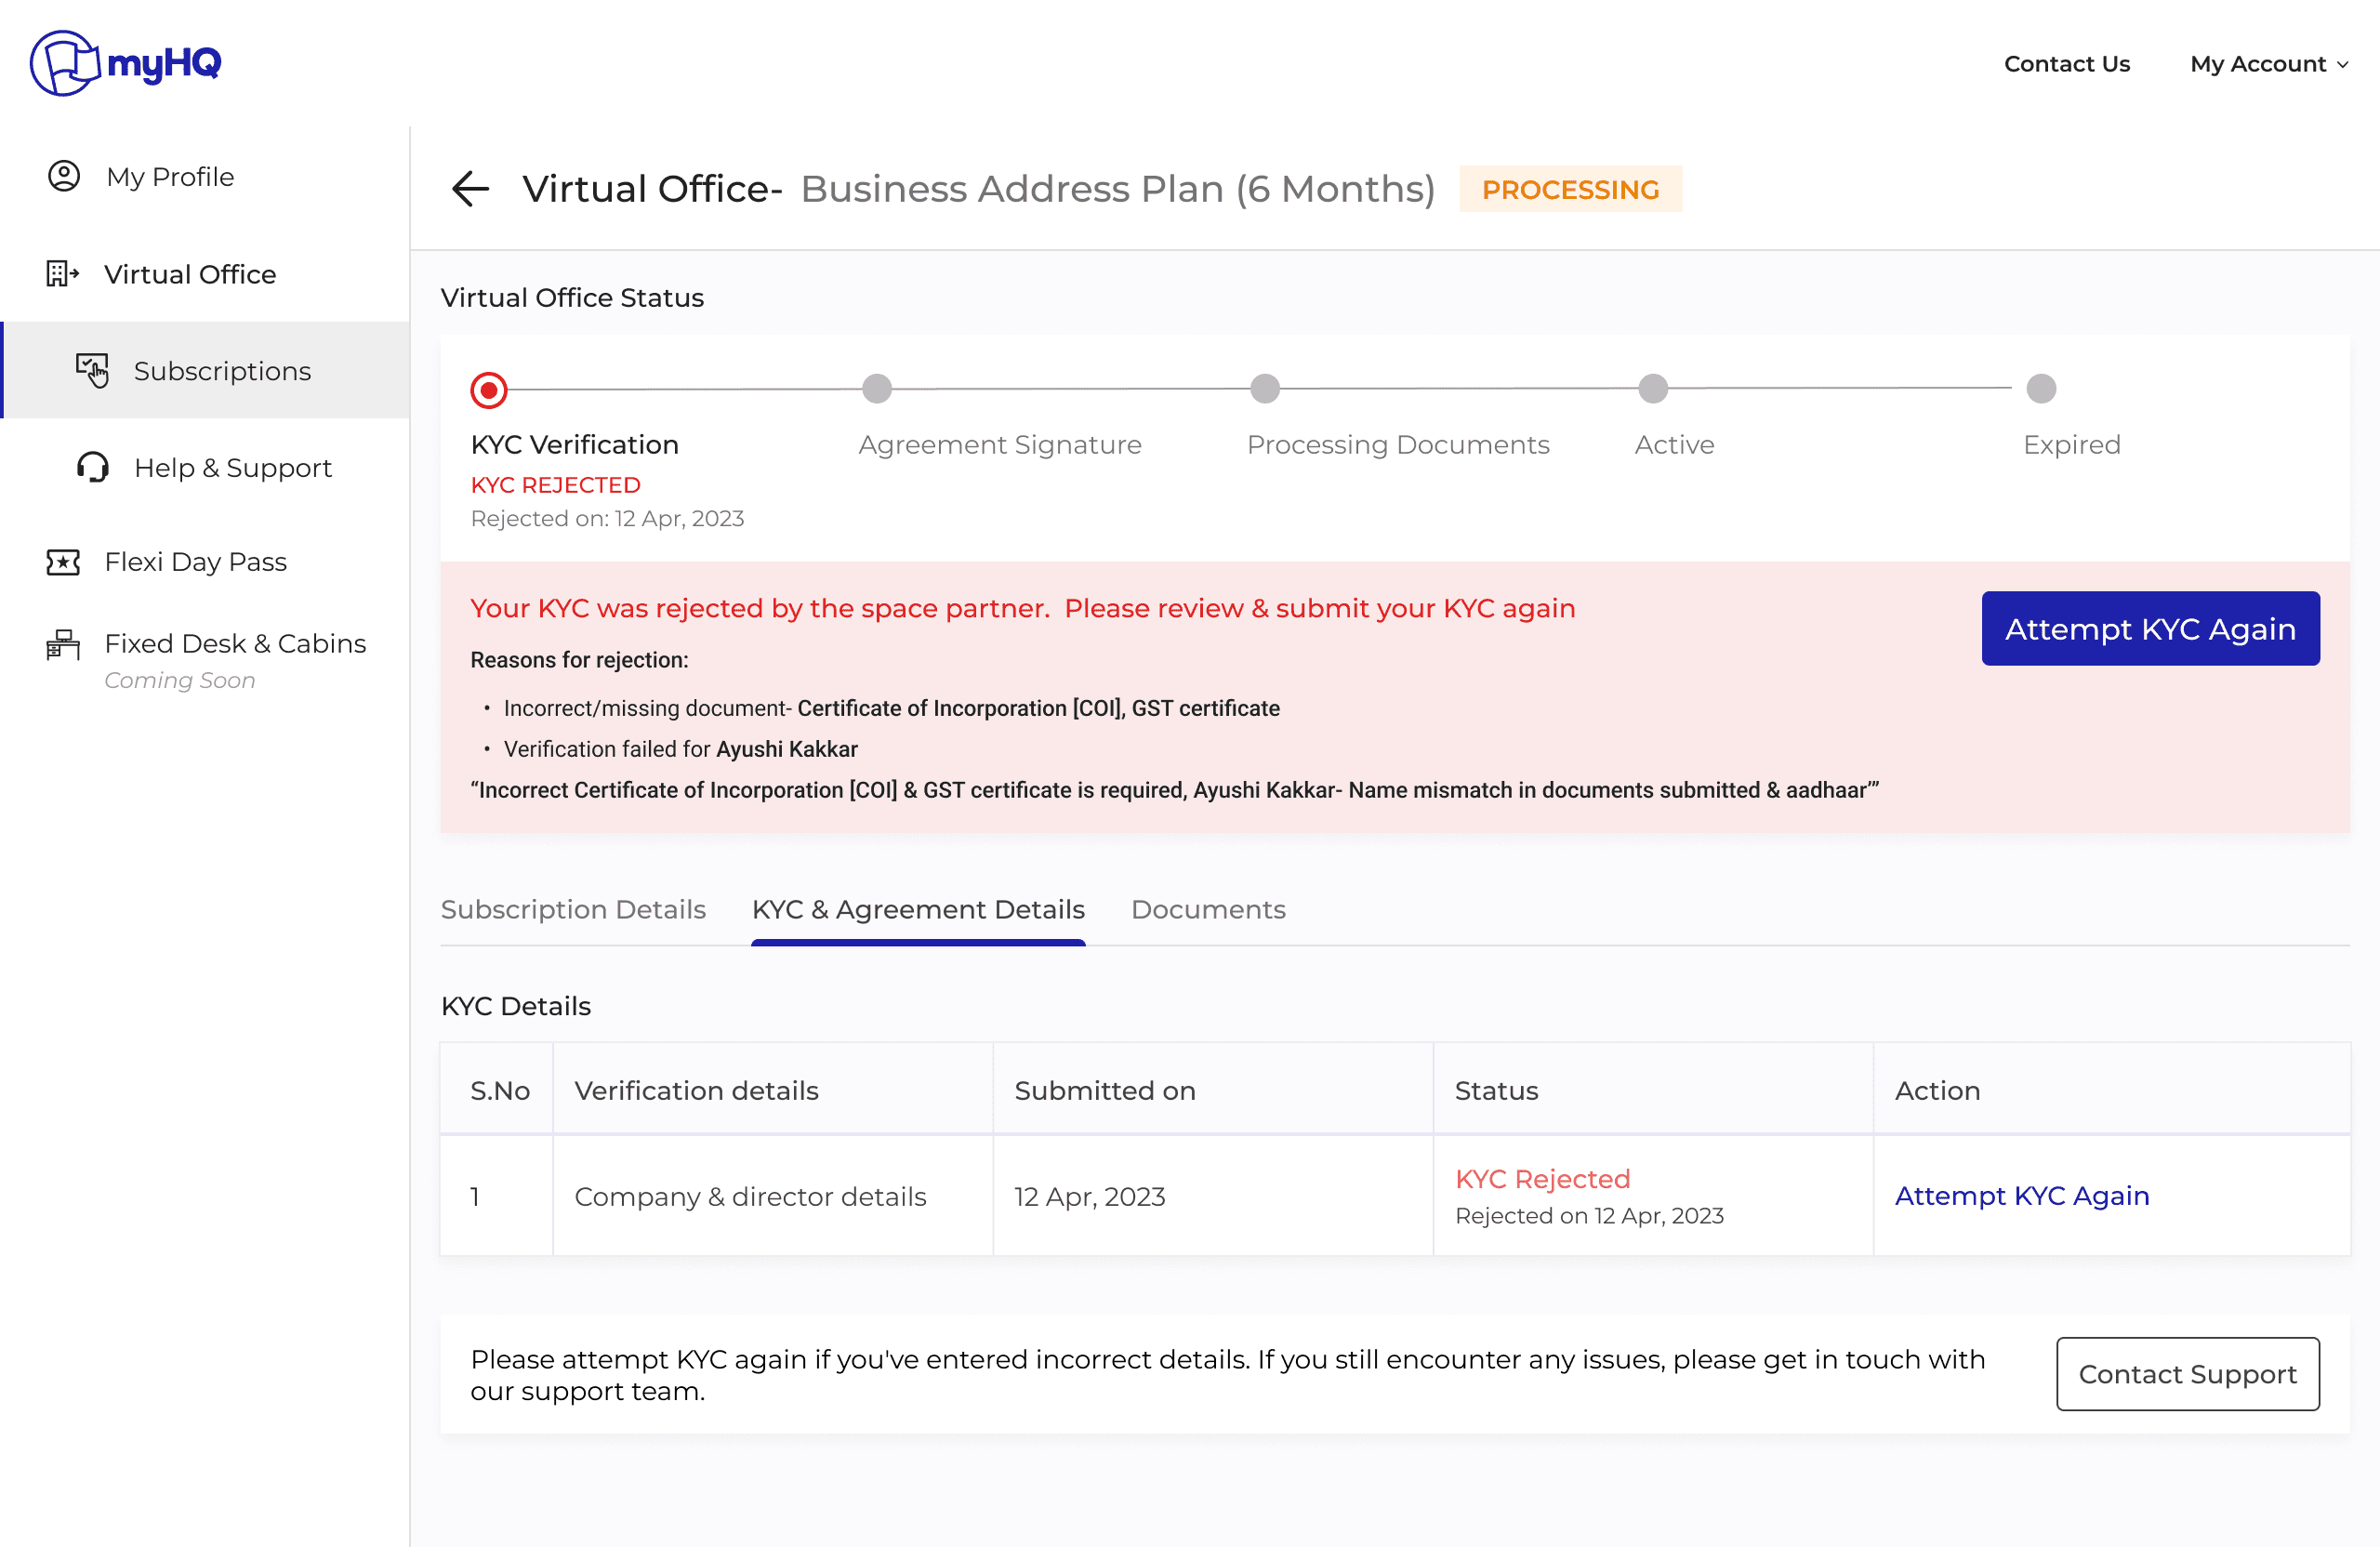Open the Virtual Office sidebar section

click(190, 274)
